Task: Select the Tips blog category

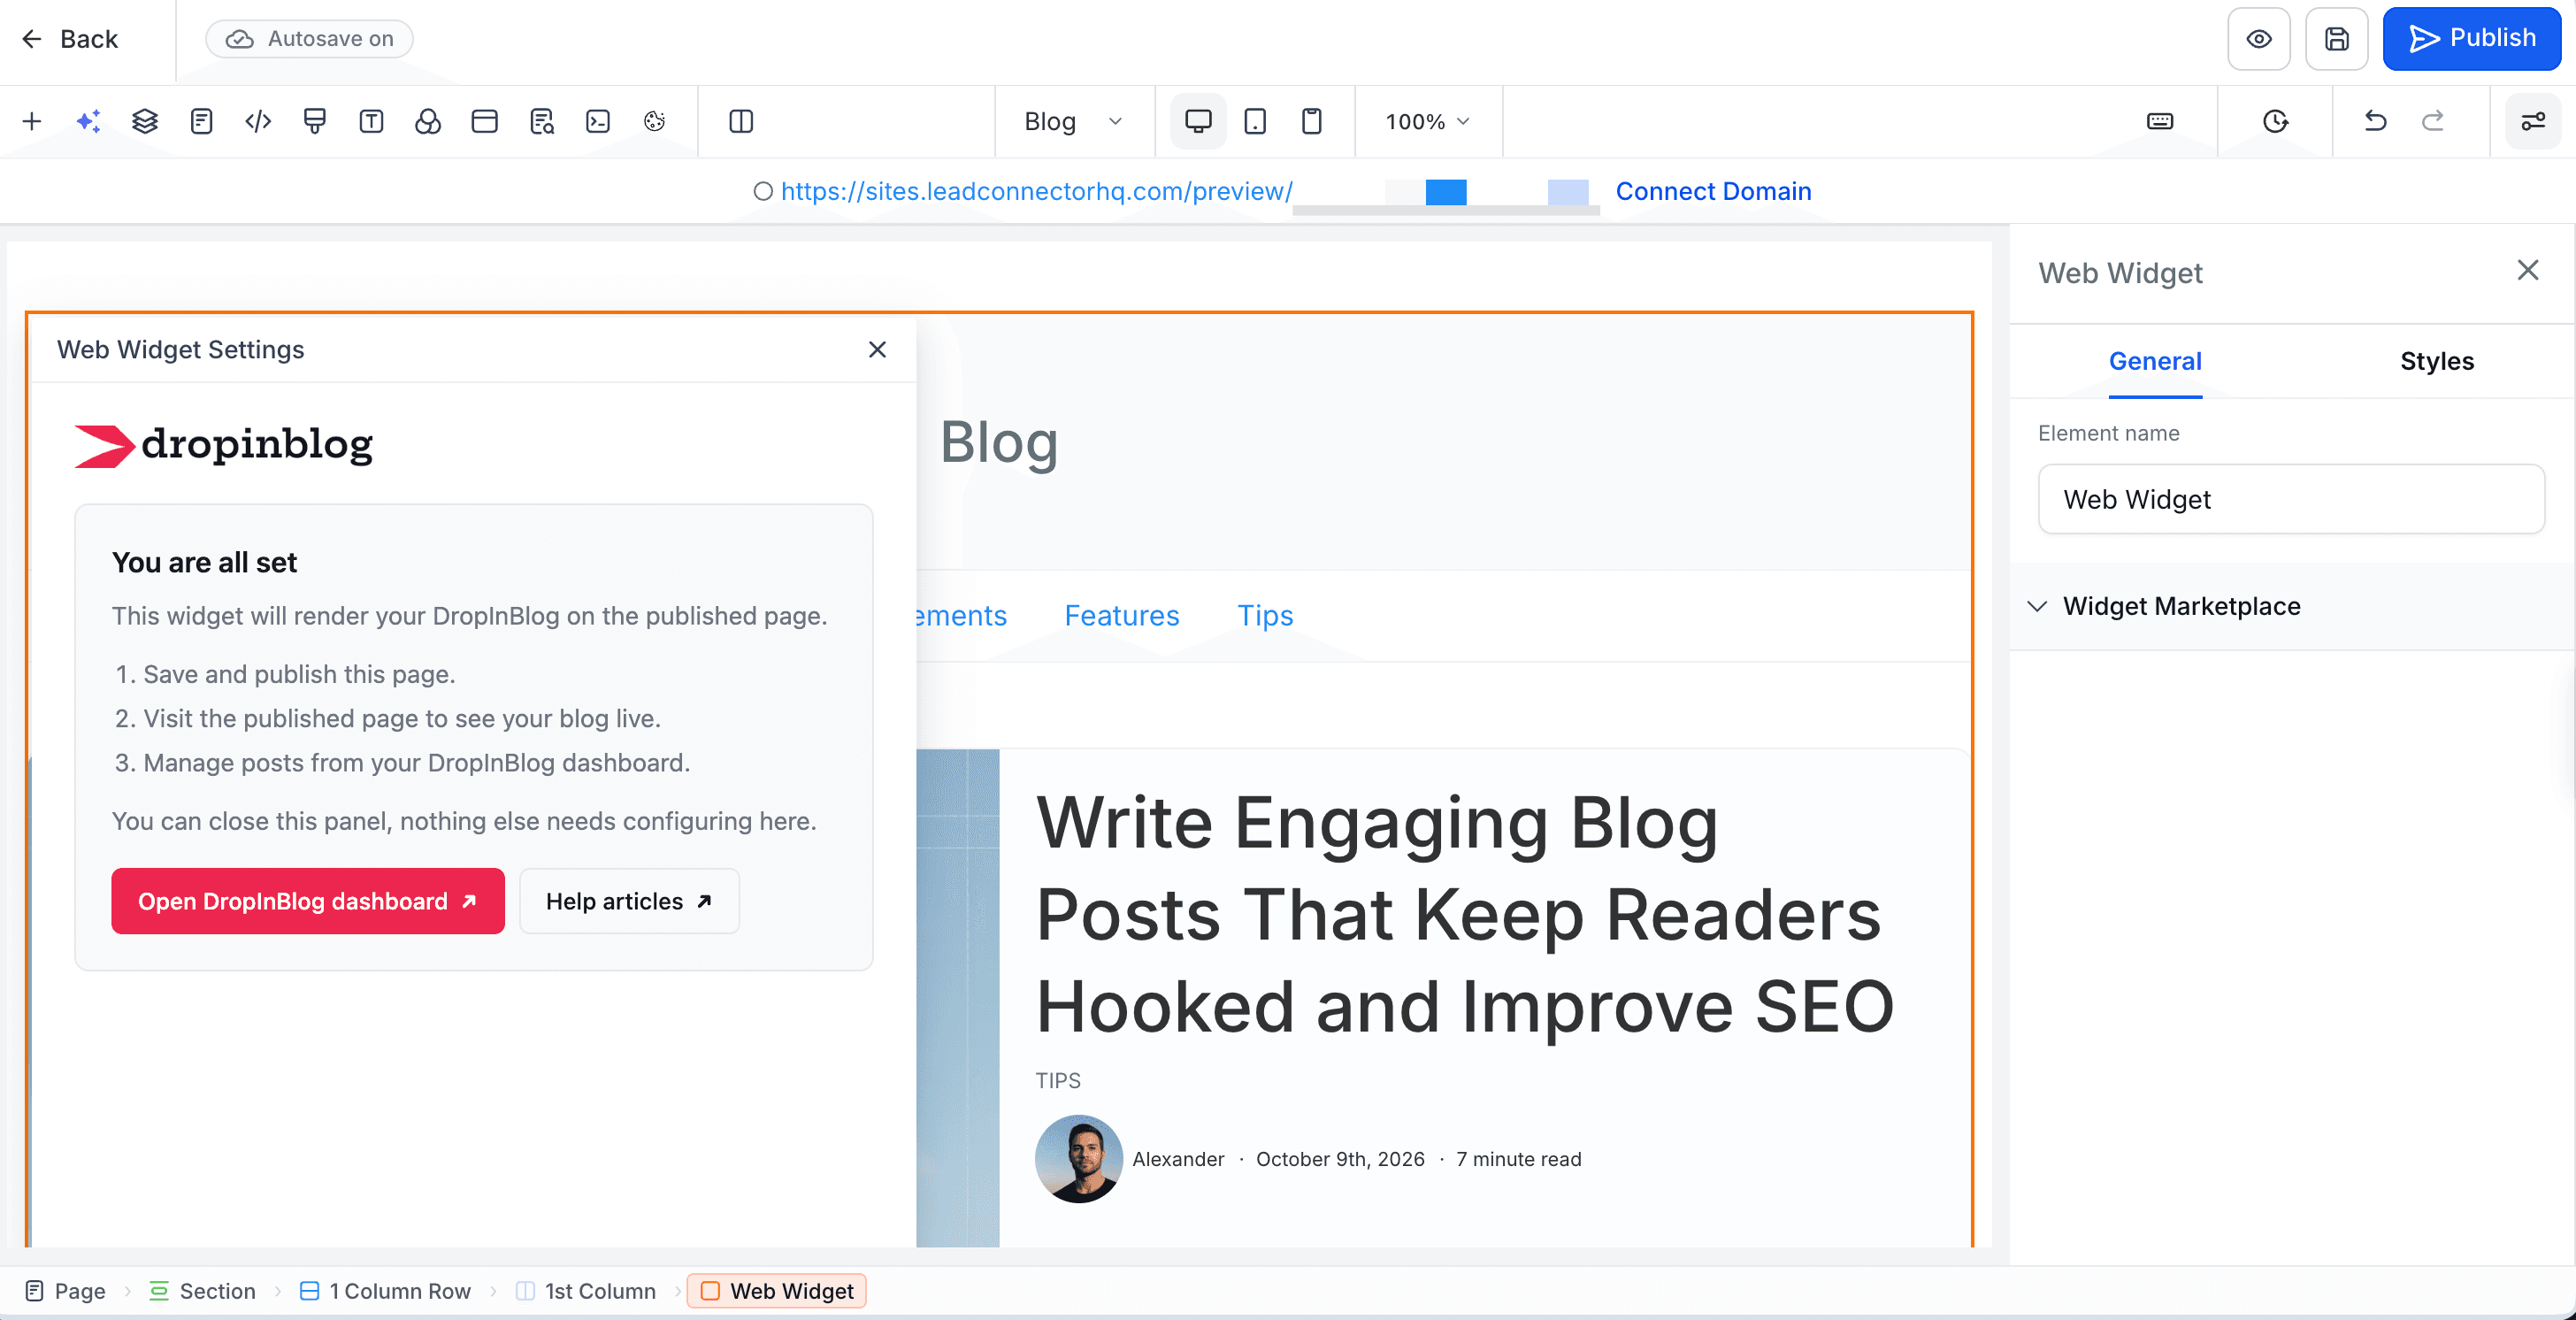Action: [x=1265, y=615]
